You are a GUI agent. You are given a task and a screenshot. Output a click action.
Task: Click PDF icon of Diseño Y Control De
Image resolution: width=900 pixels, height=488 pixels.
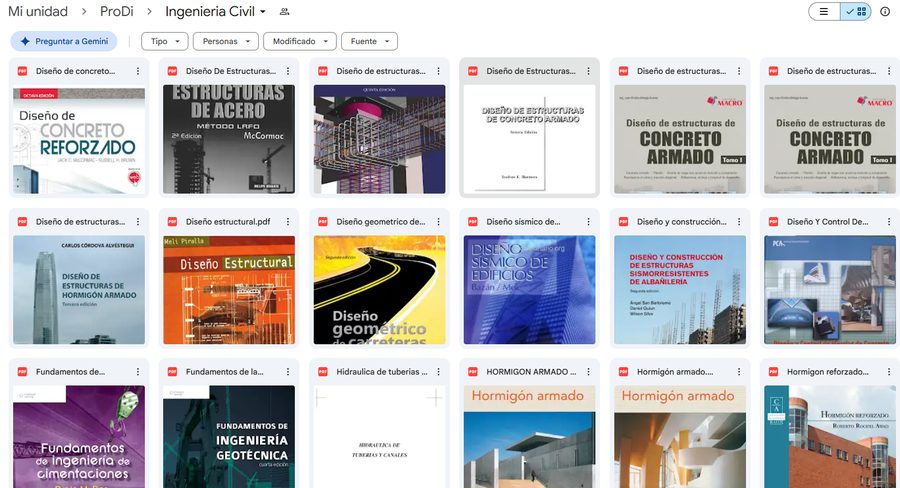coord(773,222)
